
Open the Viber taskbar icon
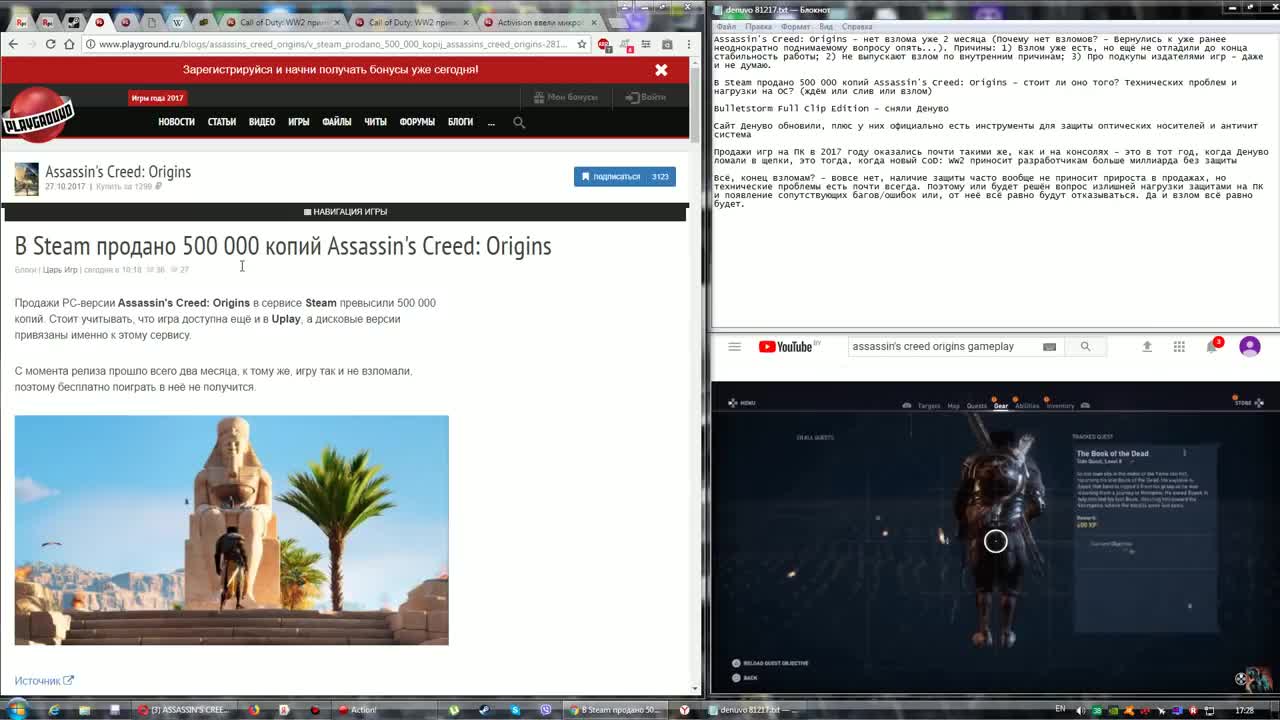click(x=546, y=710)
